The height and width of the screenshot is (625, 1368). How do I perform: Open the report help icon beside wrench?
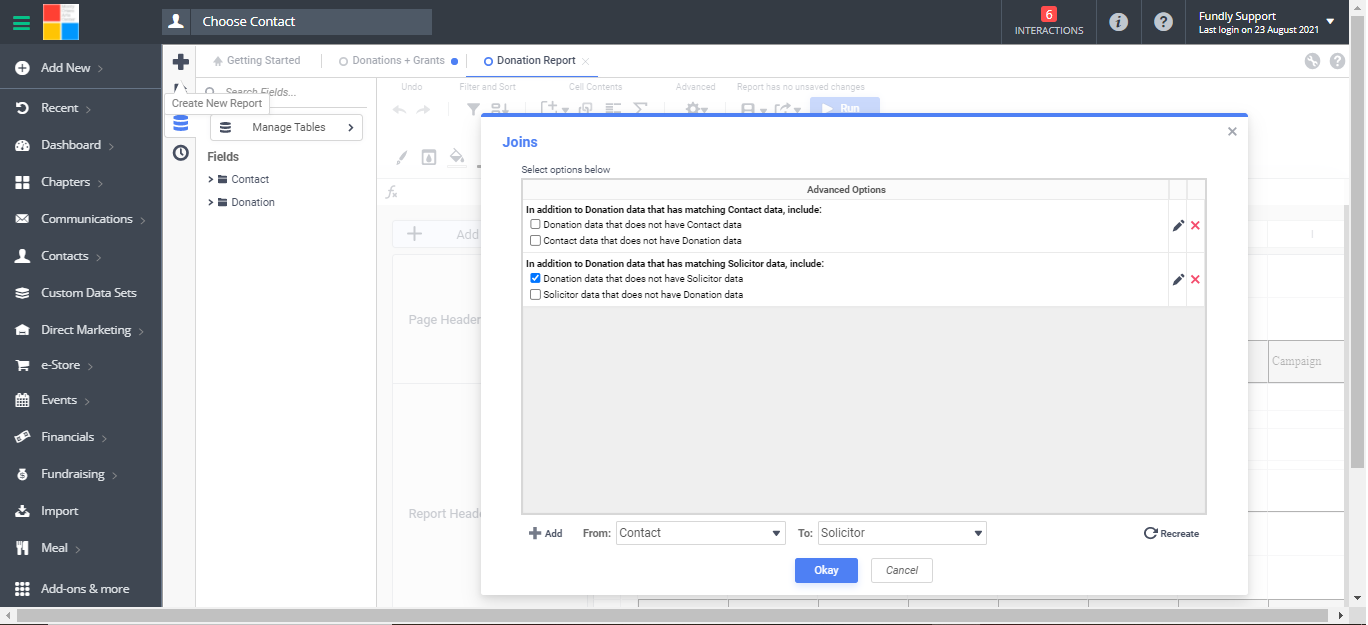(1337, 61)
